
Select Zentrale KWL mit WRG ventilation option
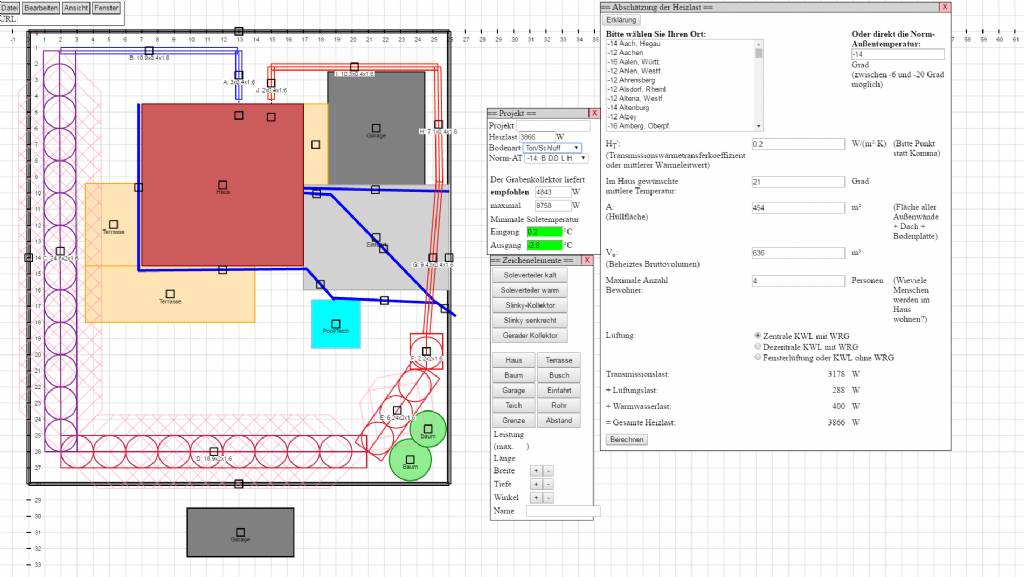click(x=757, y=336)
